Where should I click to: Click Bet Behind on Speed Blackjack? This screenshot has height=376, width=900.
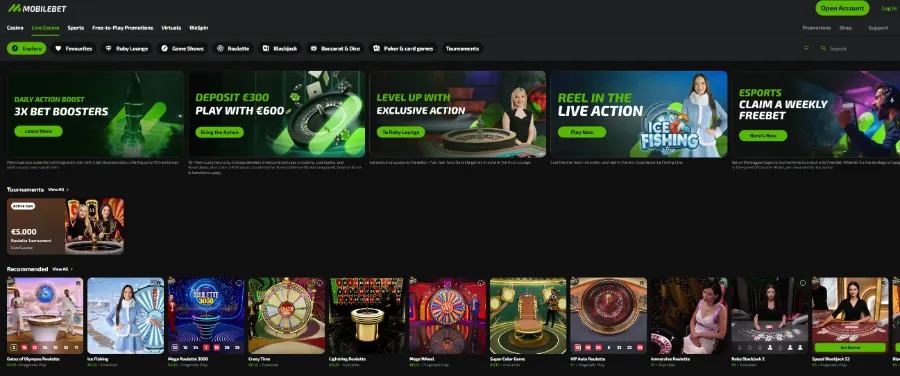pos(850,347)
